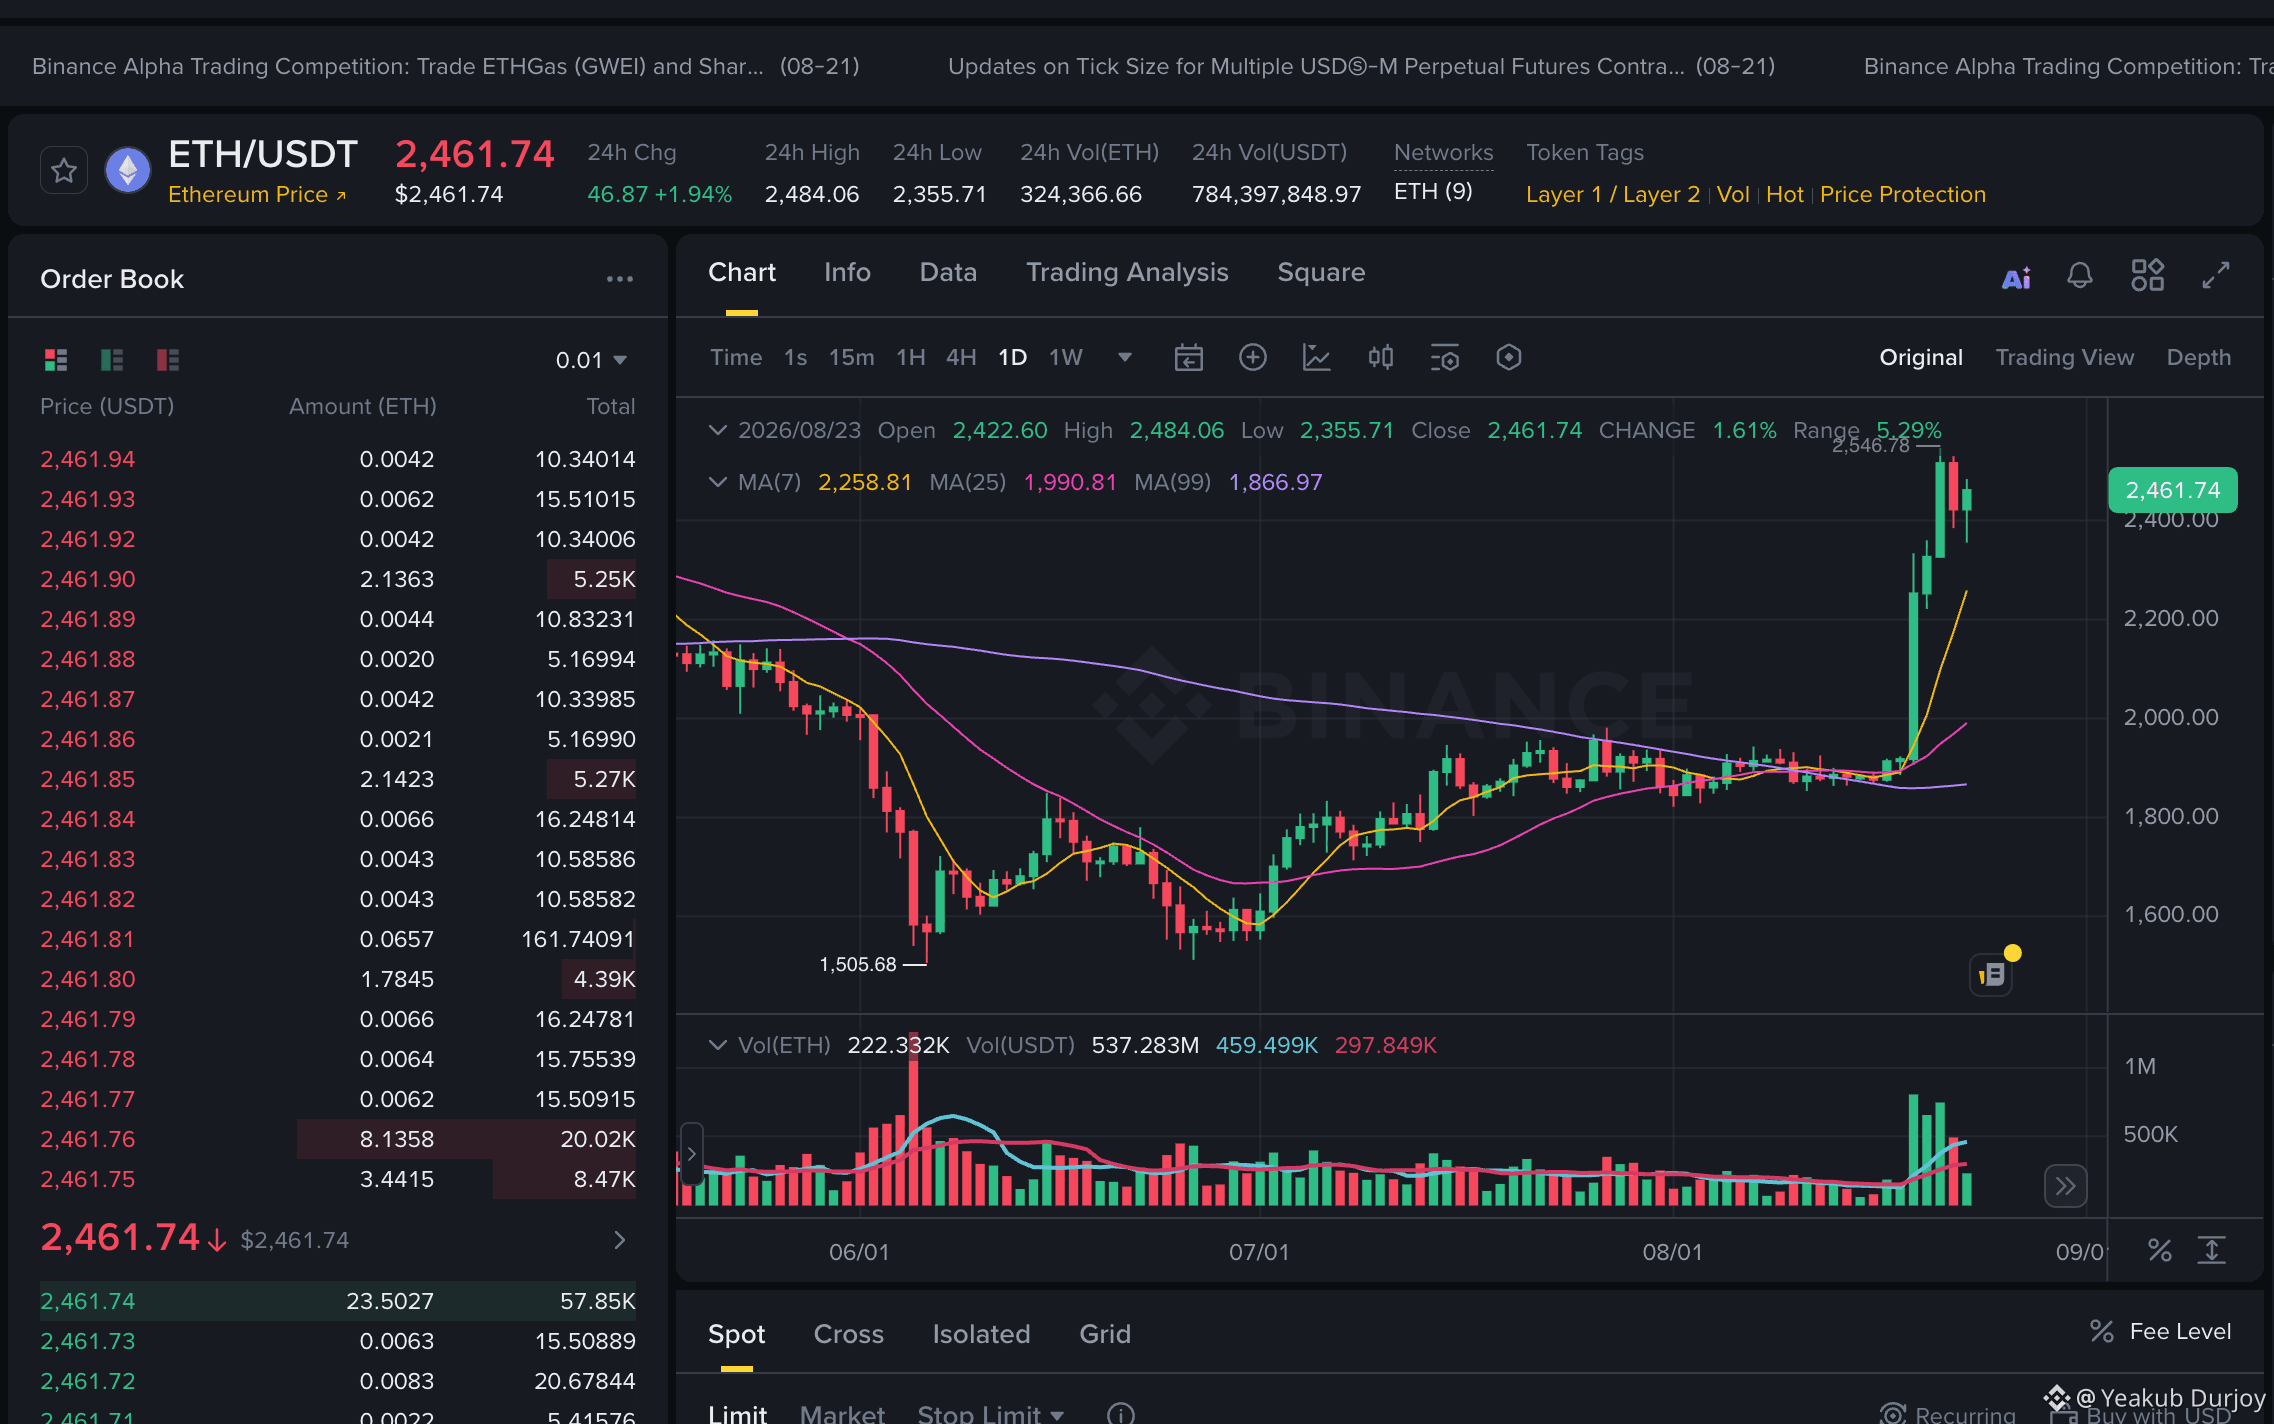Open the Order Book three-dot options menu
The height and width of the screenshot is (1424, 2274).
click(x=620, y=279)
